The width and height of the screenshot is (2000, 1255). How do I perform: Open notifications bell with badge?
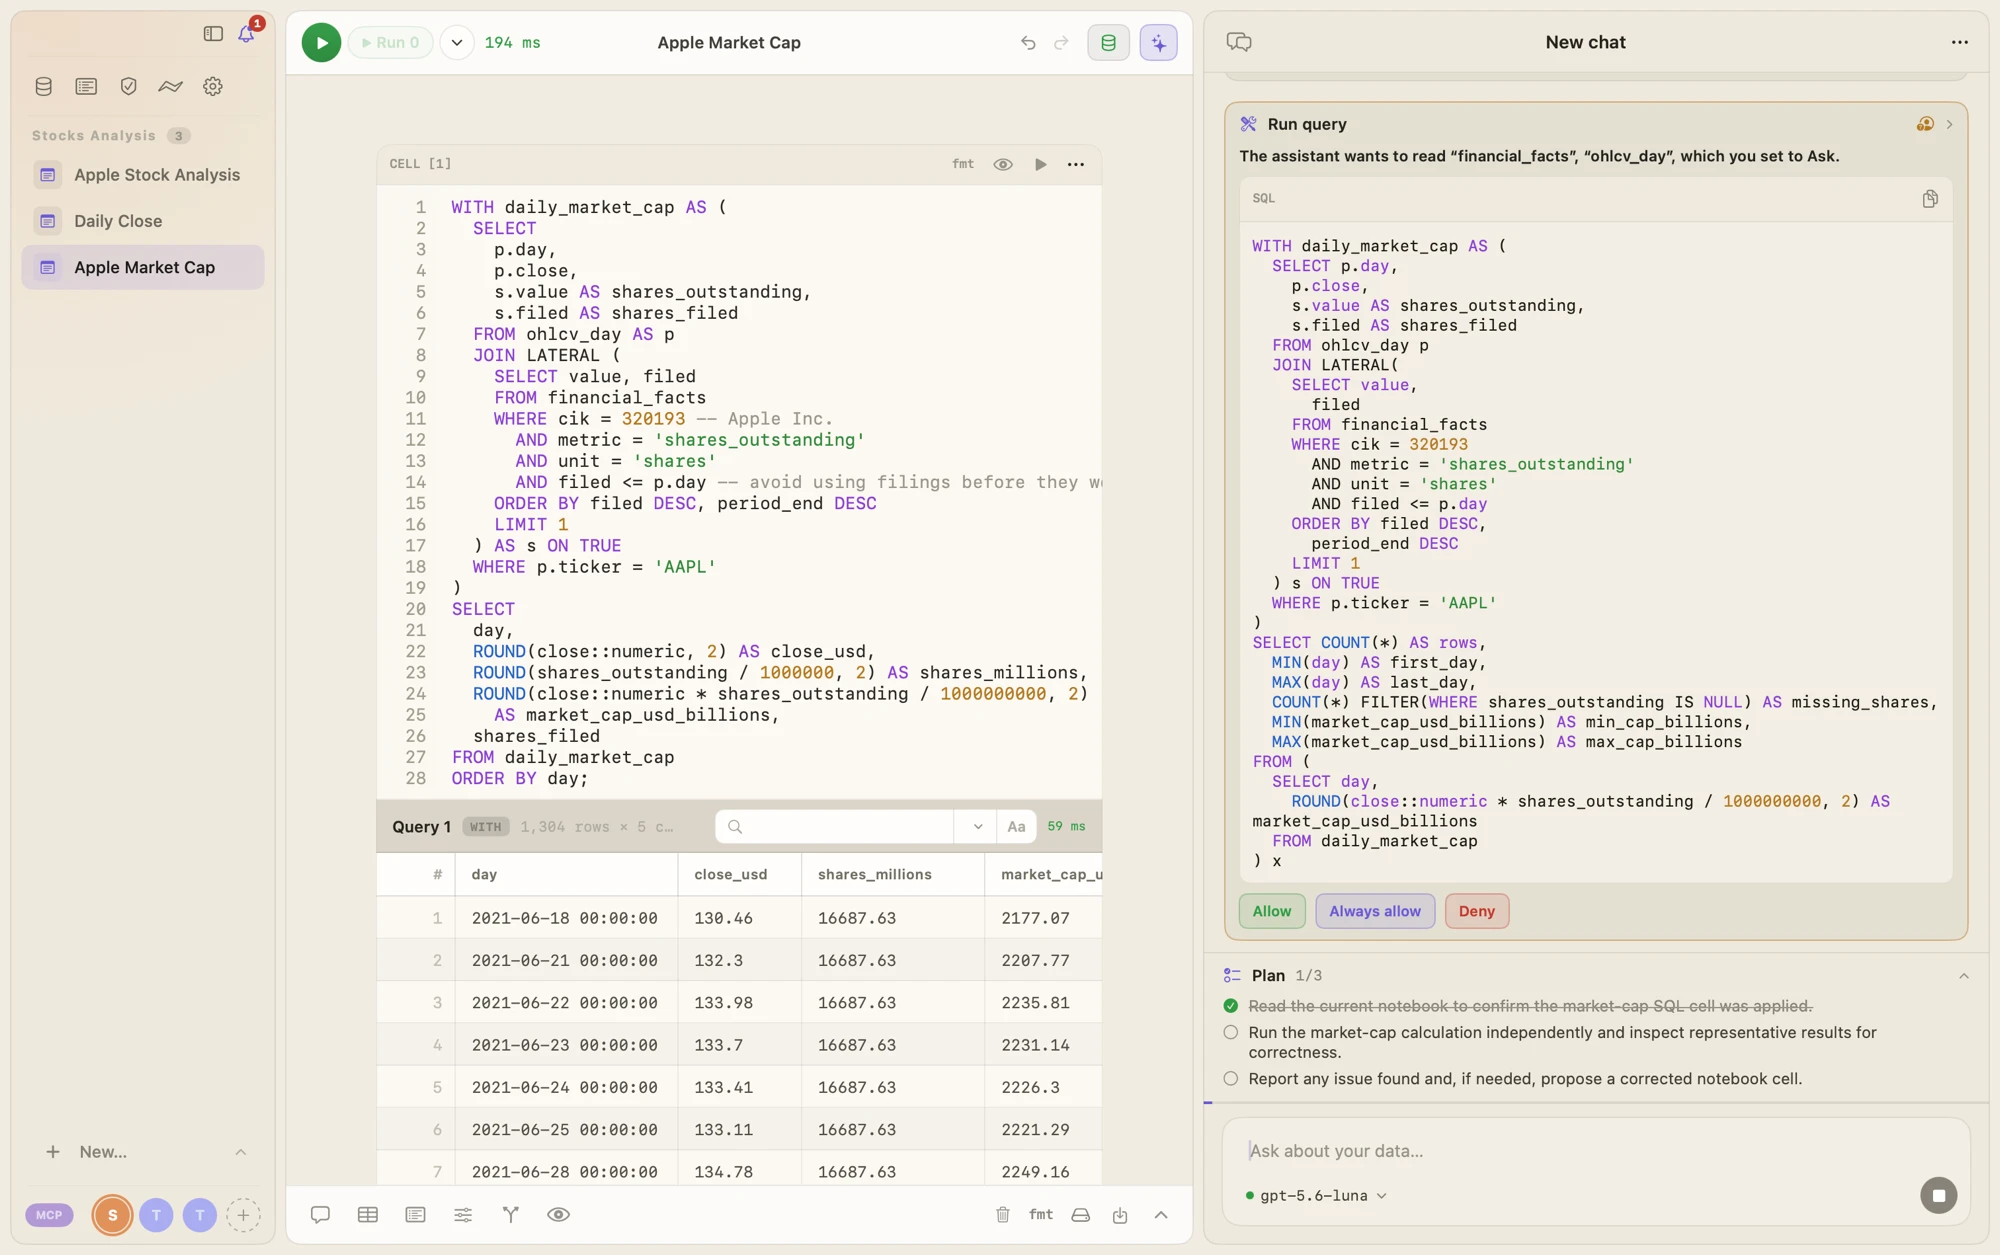247,33
